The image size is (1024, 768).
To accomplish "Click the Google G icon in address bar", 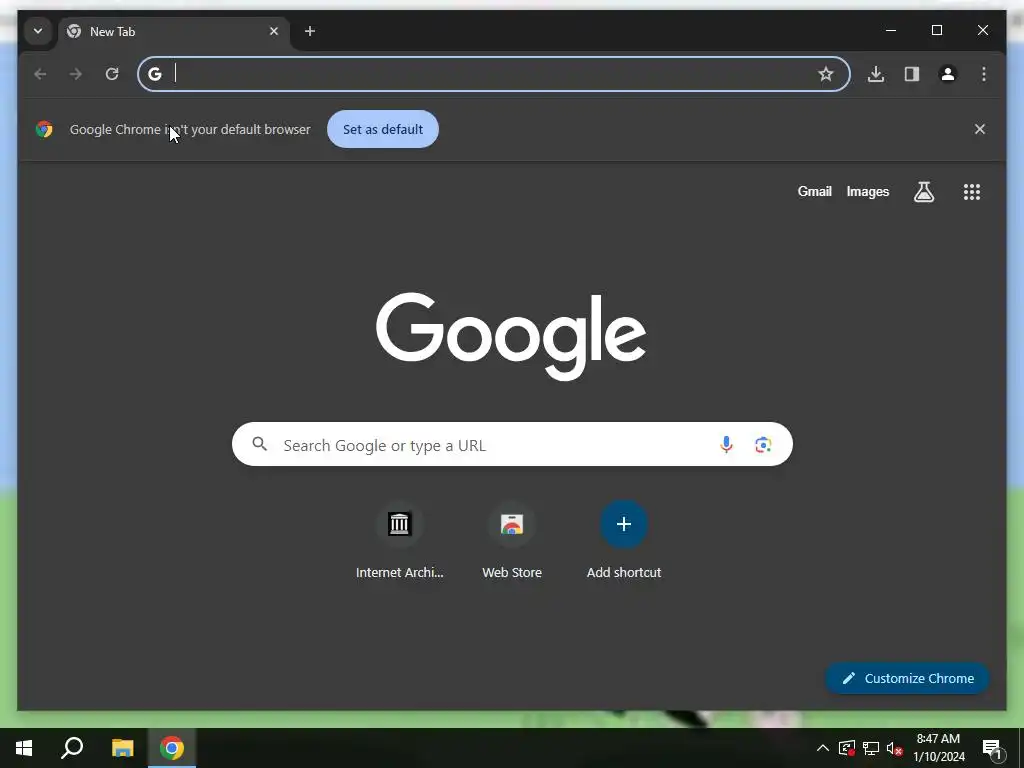I will tap(155, 74).
